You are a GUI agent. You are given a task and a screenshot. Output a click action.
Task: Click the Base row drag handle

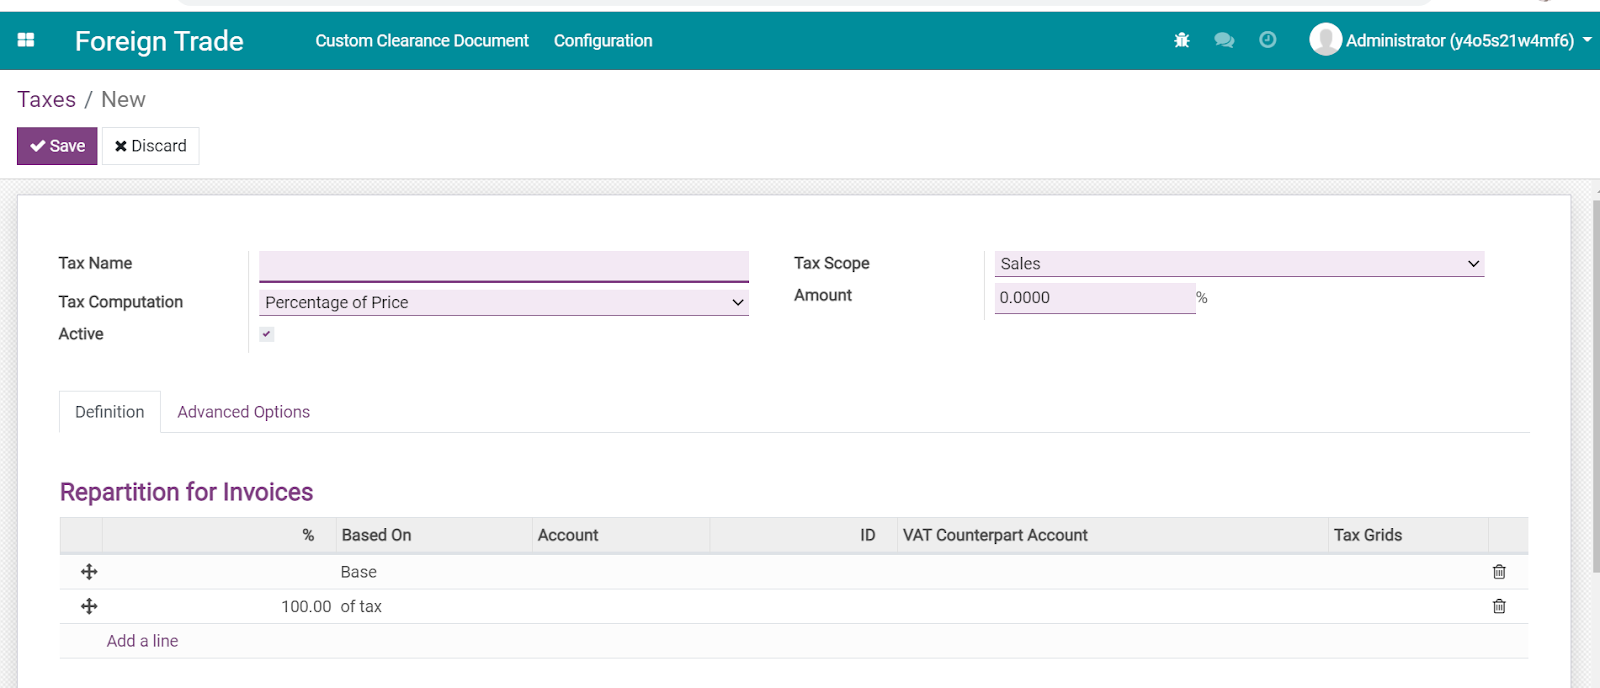(x=89, y=572)
